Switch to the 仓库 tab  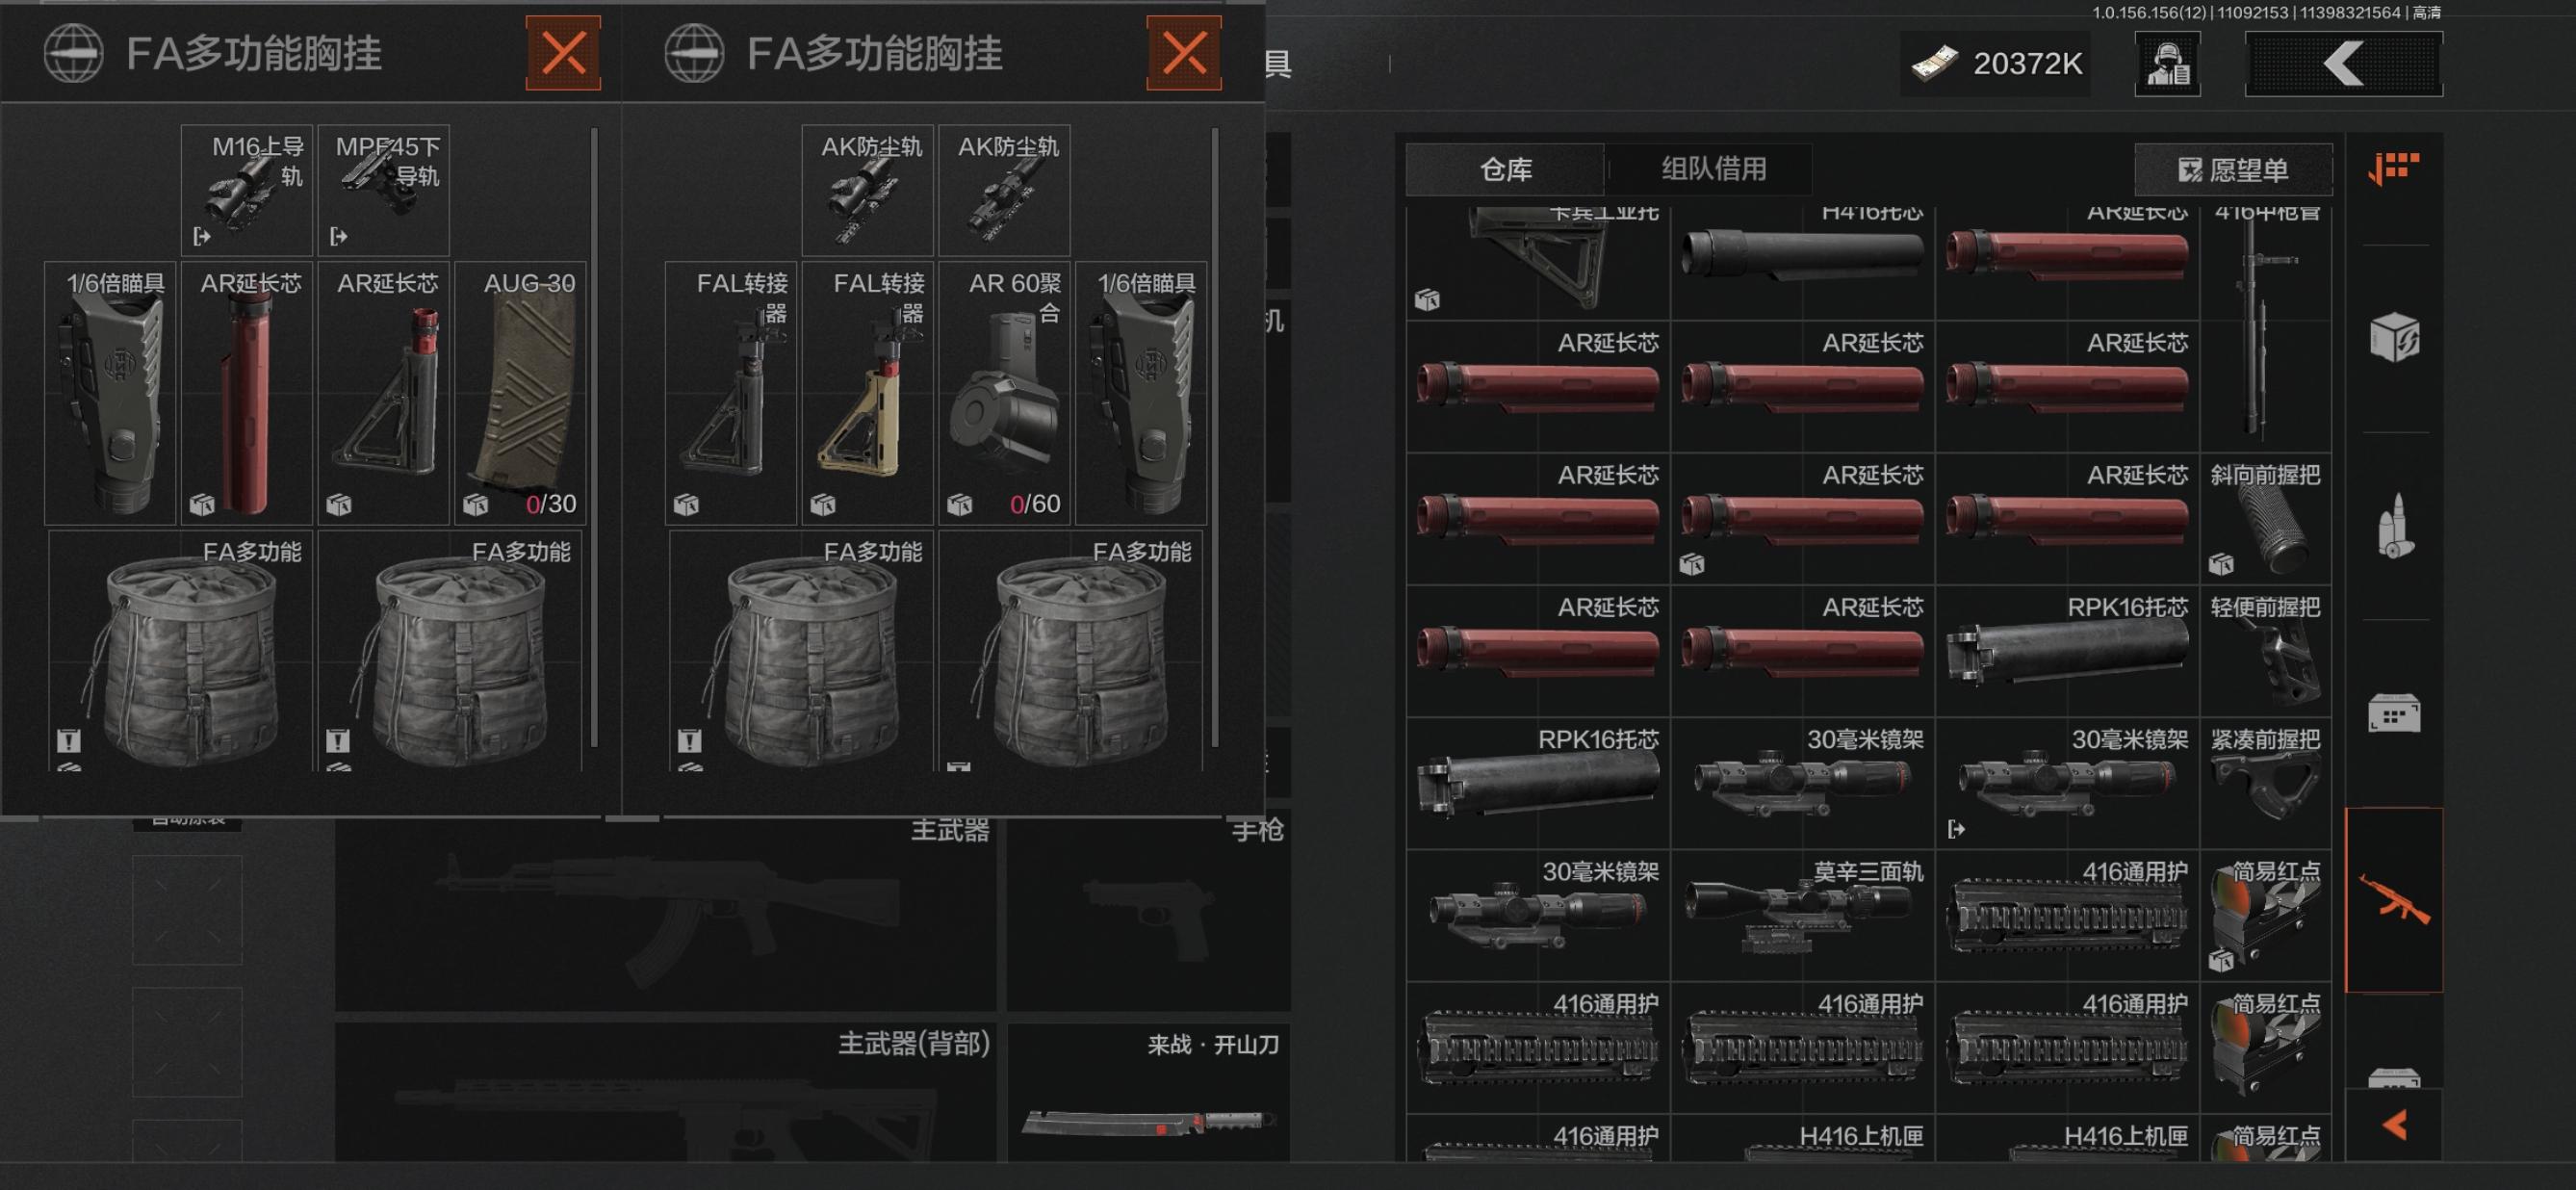pos(1505,169)
